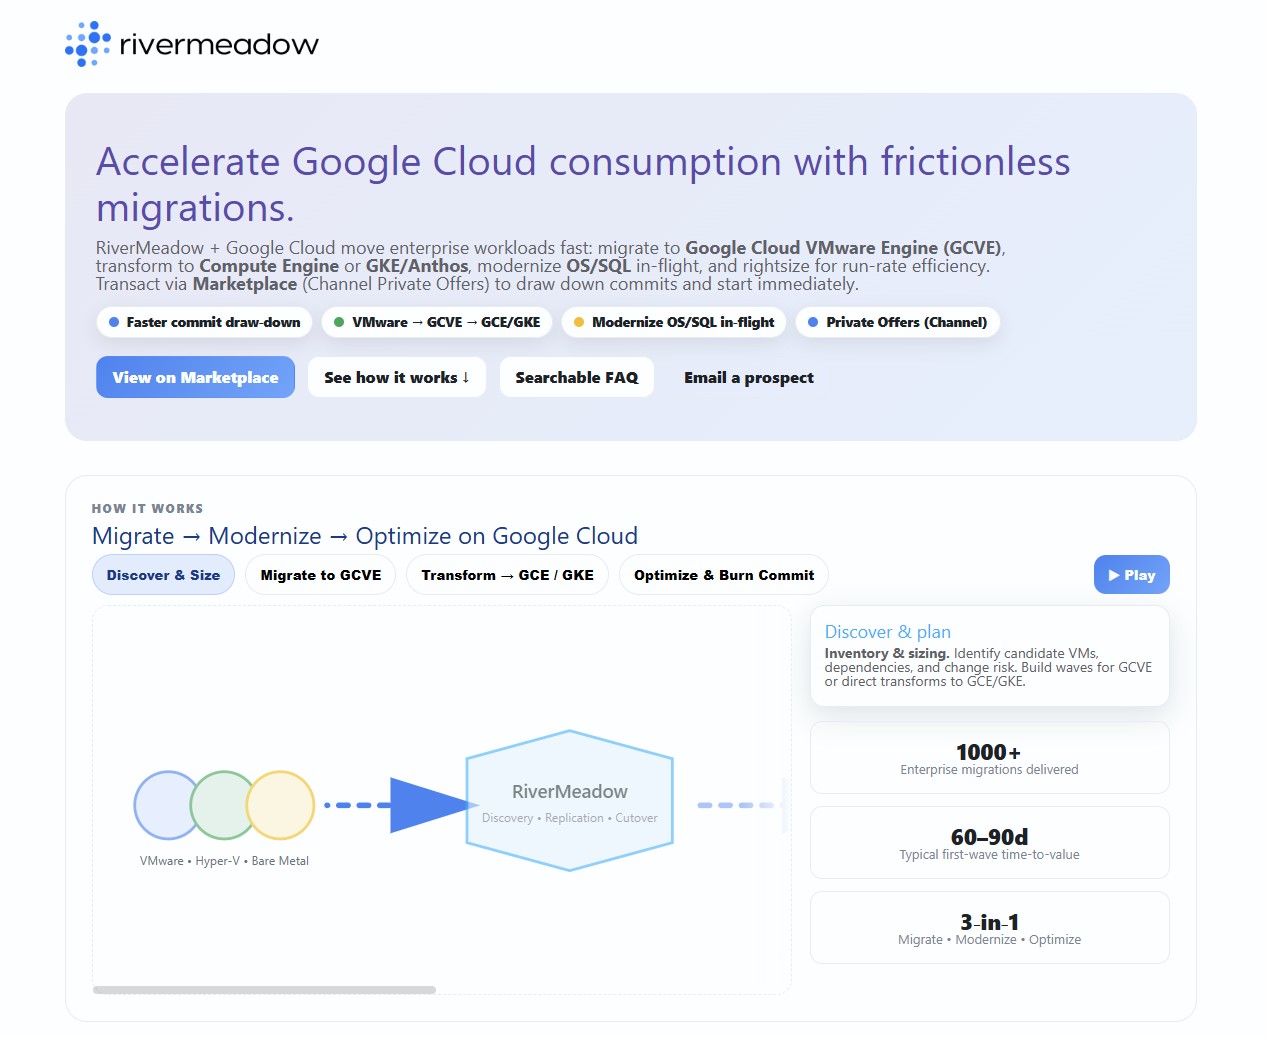
Task: Switch to Optimize & Burn Commit tab
Action: [x=724, y=575]
